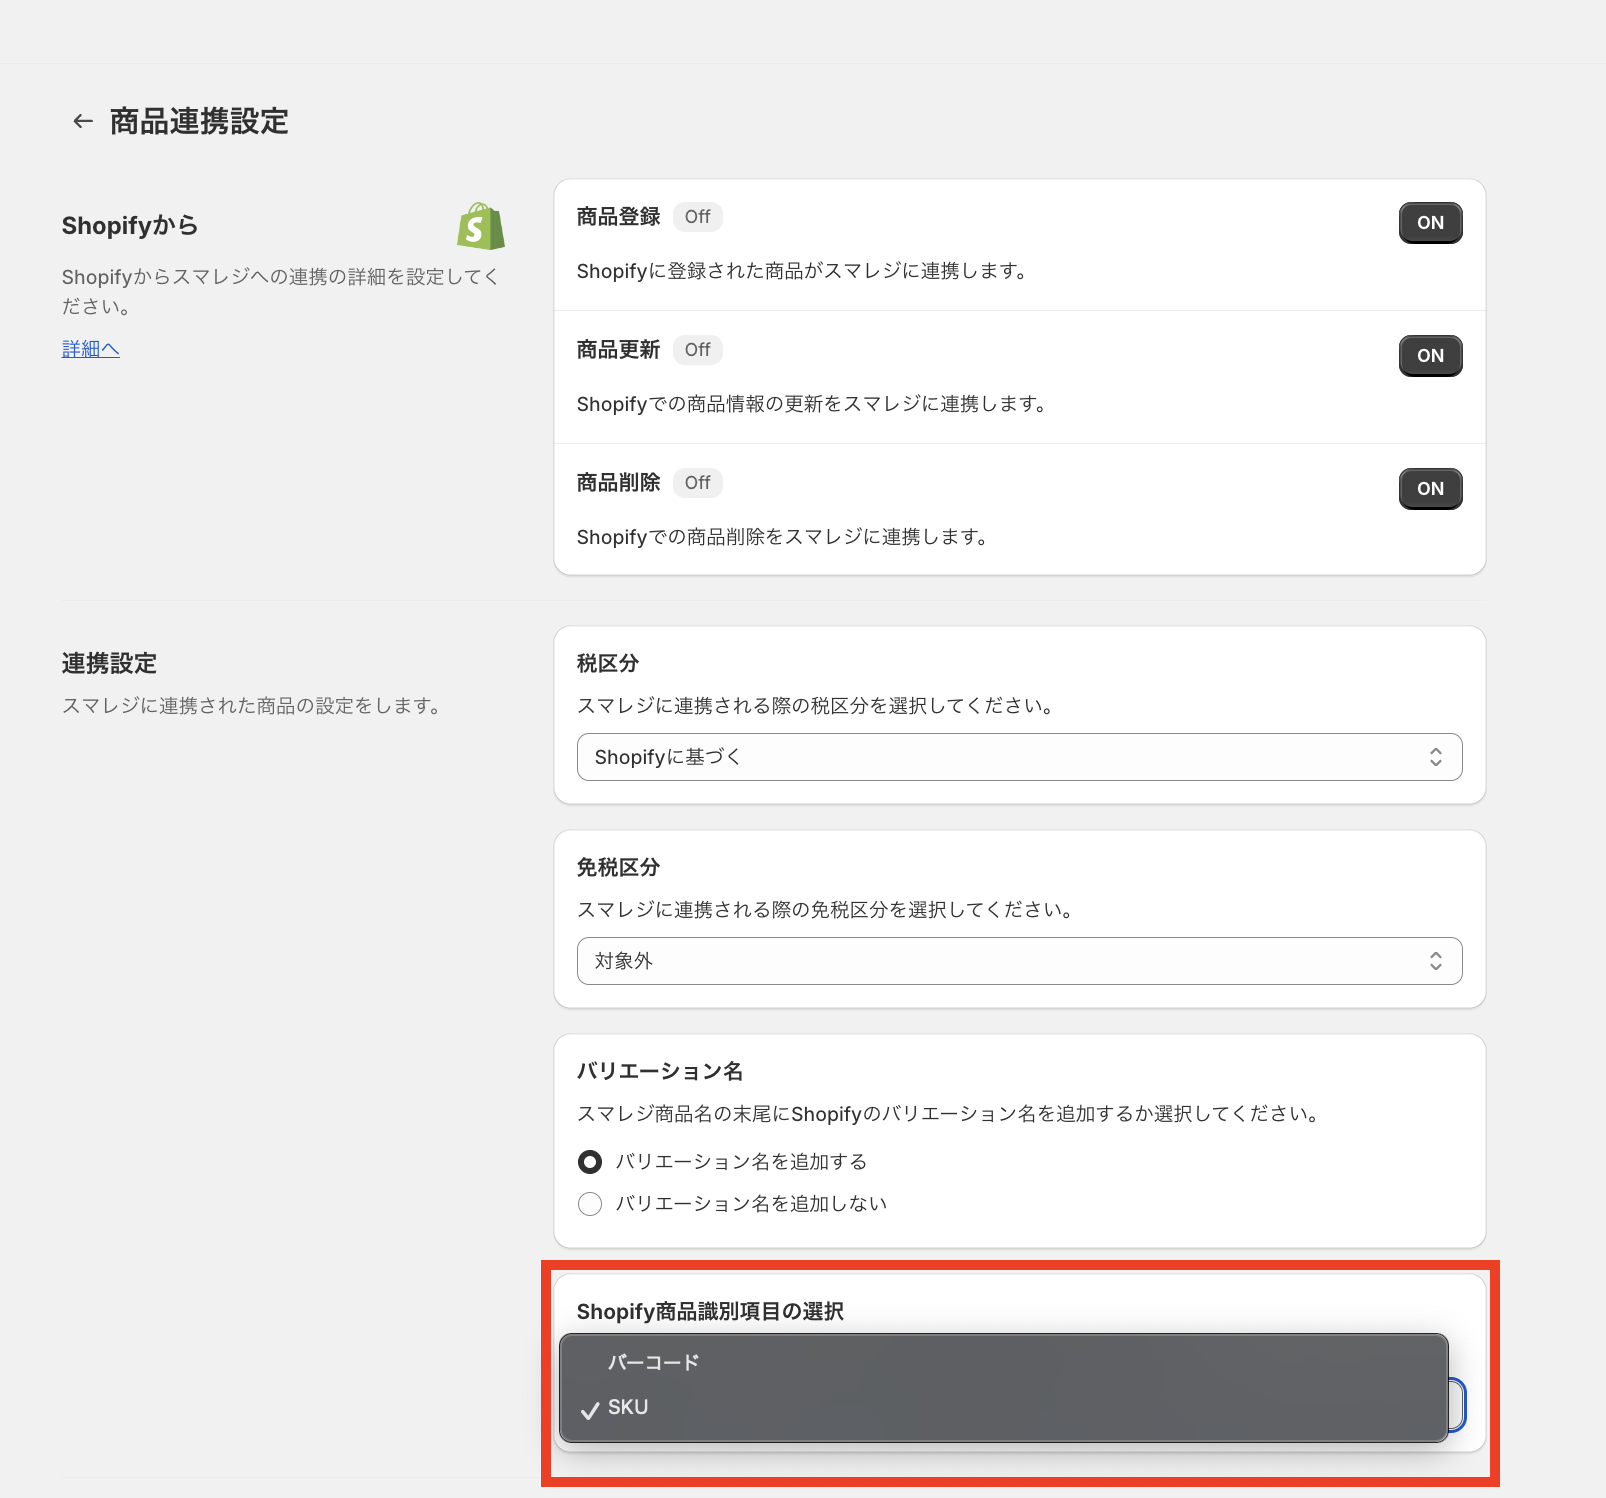Click the Shopify商品識別項目の選択 heading

[710, 1311]
